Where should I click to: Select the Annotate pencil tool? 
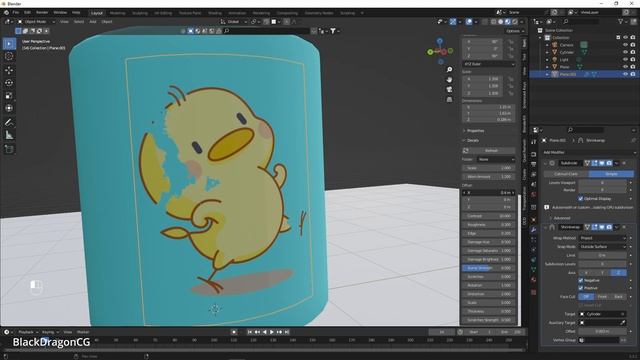pos(9,122)
